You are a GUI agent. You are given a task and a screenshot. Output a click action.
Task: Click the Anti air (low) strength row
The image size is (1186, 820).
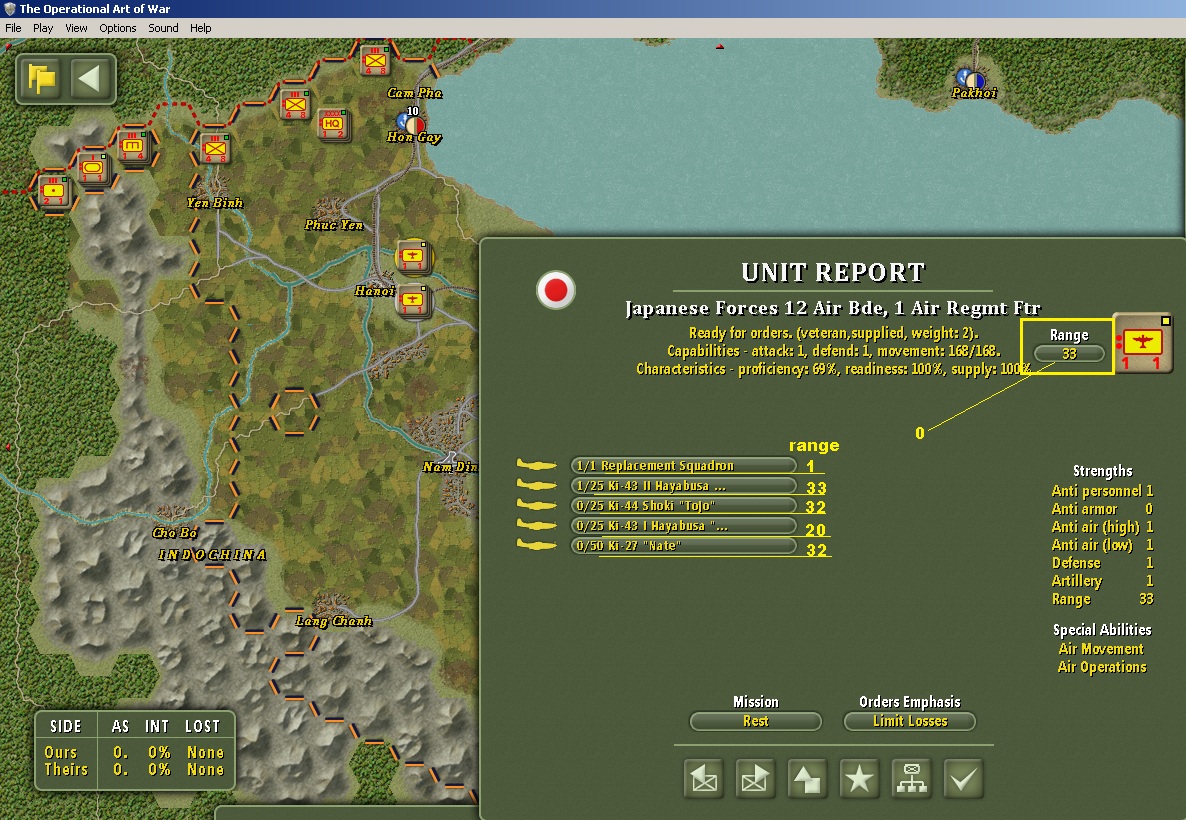[1102, 545]
